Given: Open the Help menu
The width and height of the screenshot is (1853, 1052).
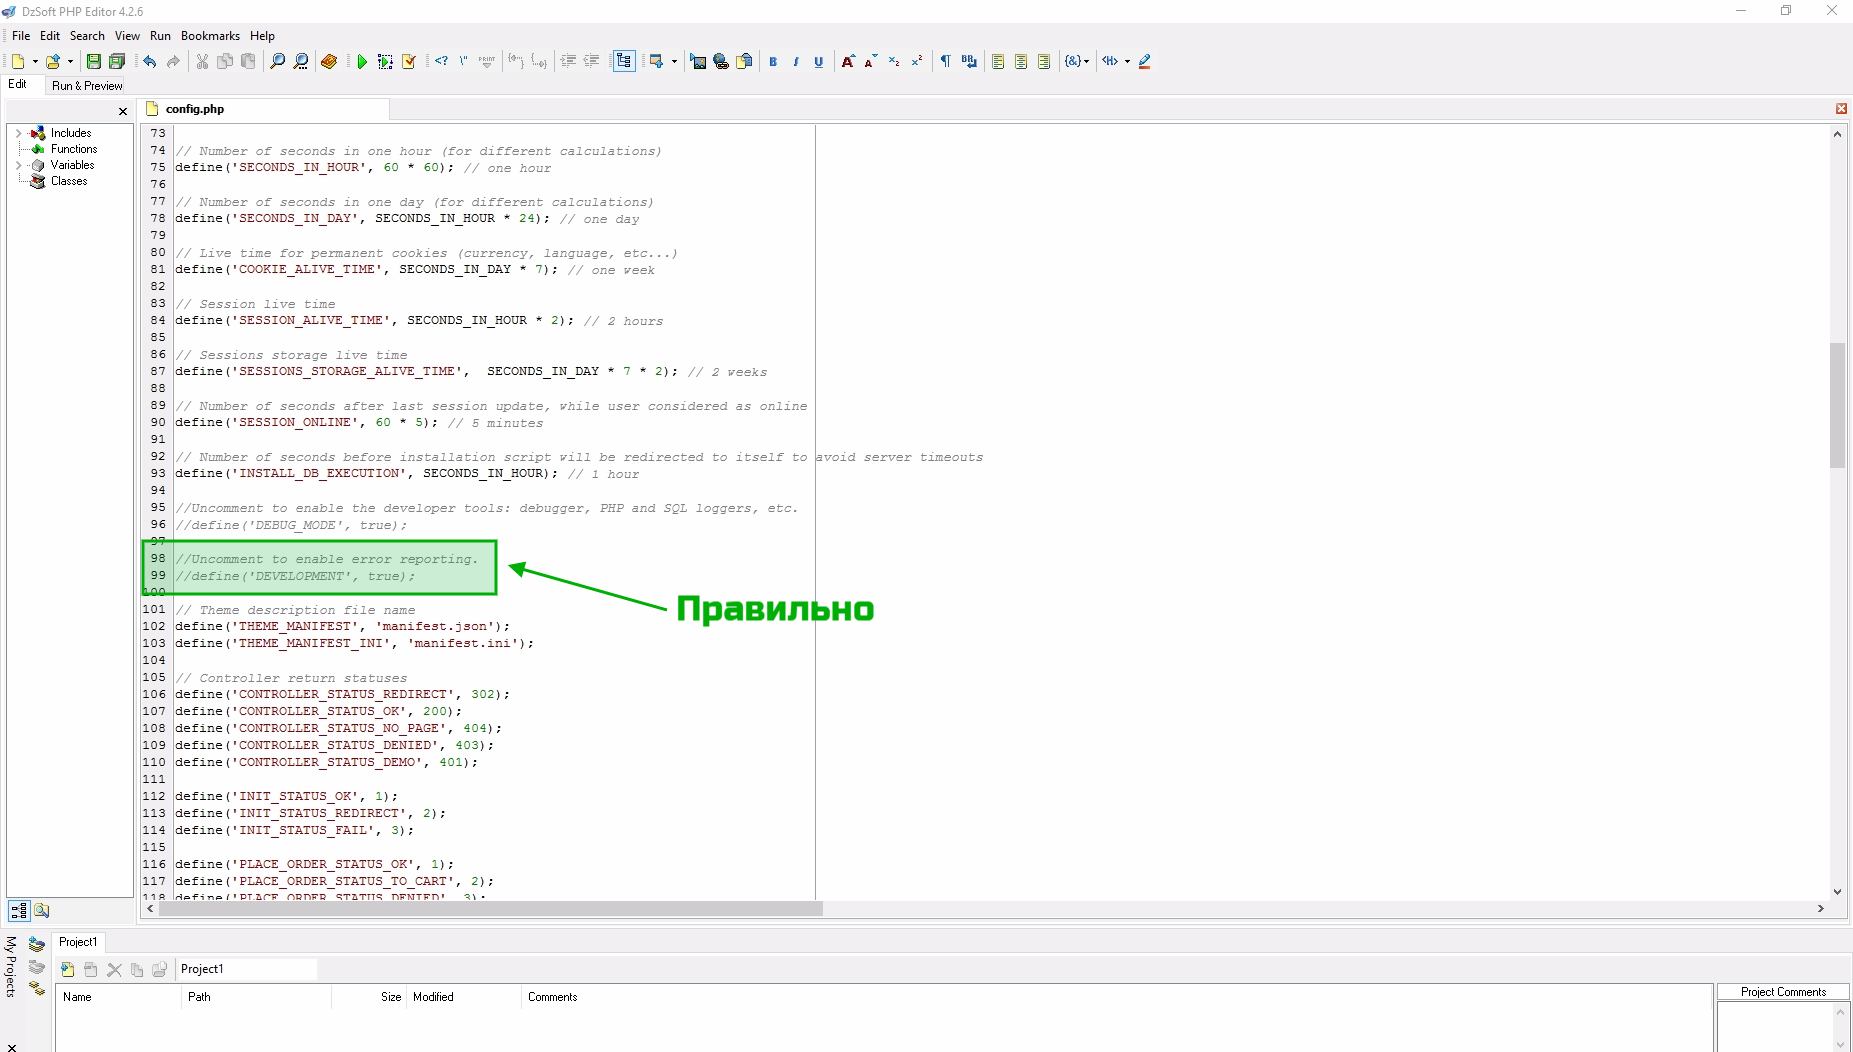Looking at the screenshot, I should tap(262, 36).
